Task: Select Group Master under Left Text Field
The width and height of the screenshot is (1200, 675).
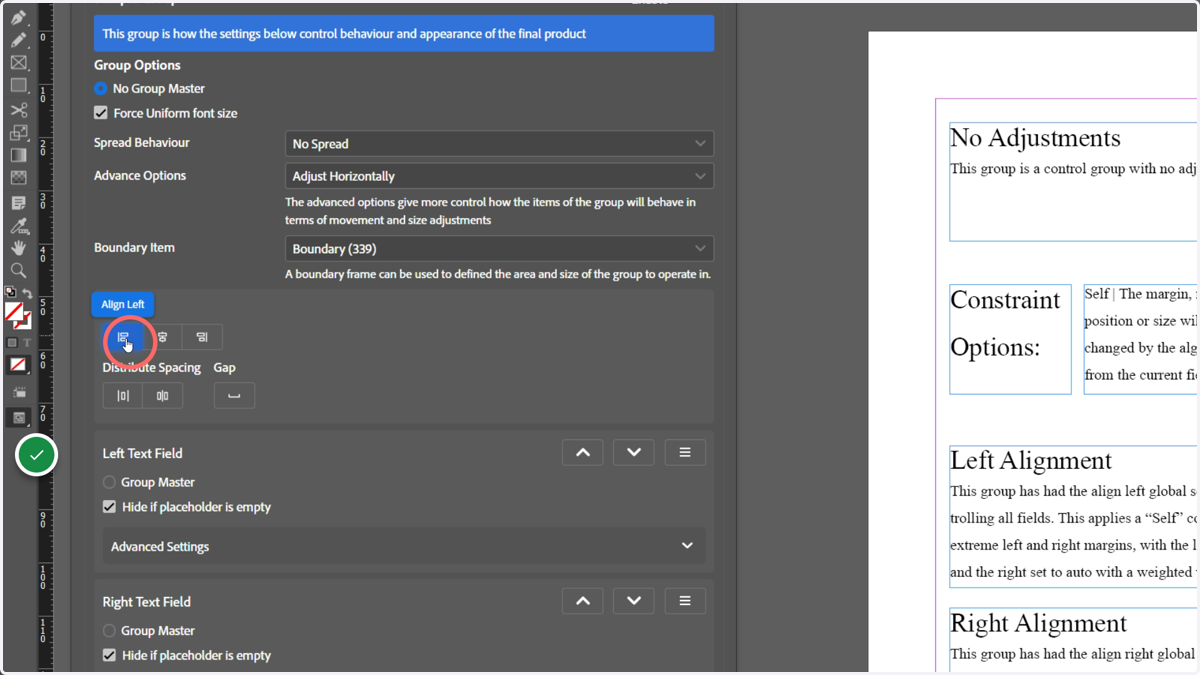Action: (109, 482)
